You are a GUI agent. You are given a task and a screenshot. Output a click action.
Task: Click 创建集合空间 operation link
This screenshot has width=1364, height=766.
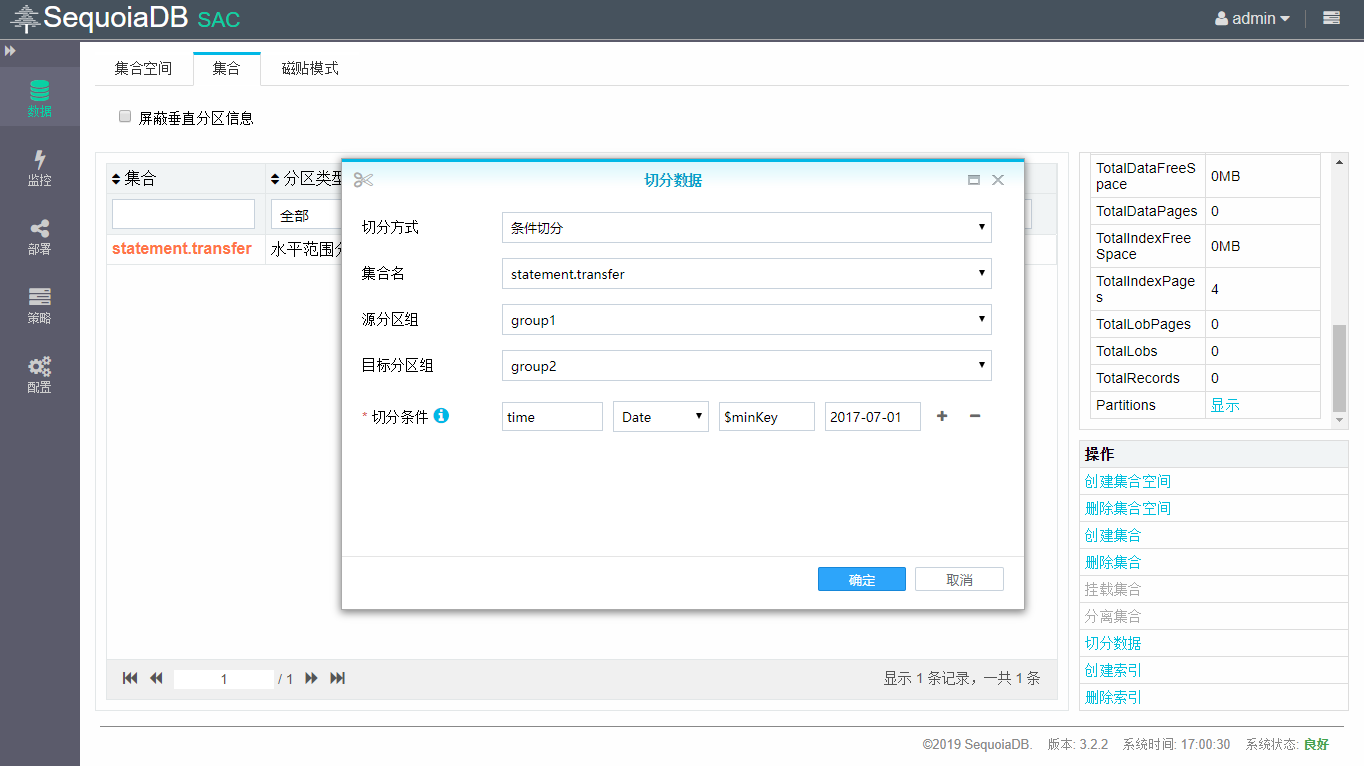coord(1128,481)
